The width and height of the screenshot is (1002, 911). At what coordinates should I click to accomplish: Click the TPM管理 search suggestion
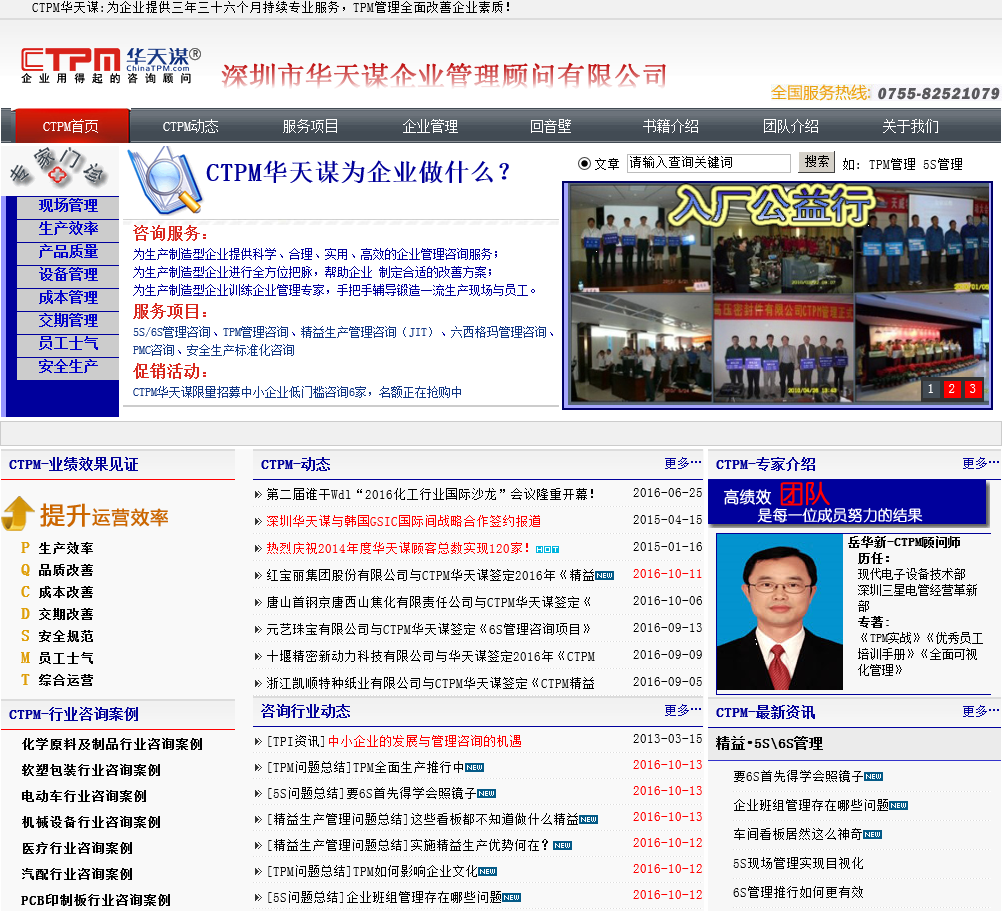point(892,165)
